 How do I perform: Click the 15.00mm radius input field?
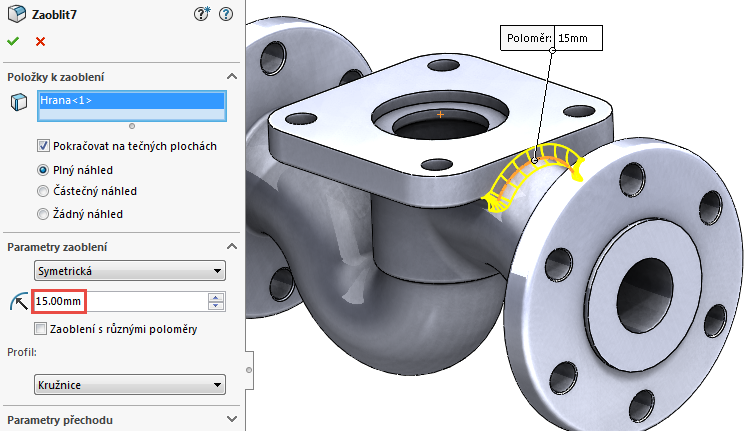pyautogui.click(x=120, y=301)
